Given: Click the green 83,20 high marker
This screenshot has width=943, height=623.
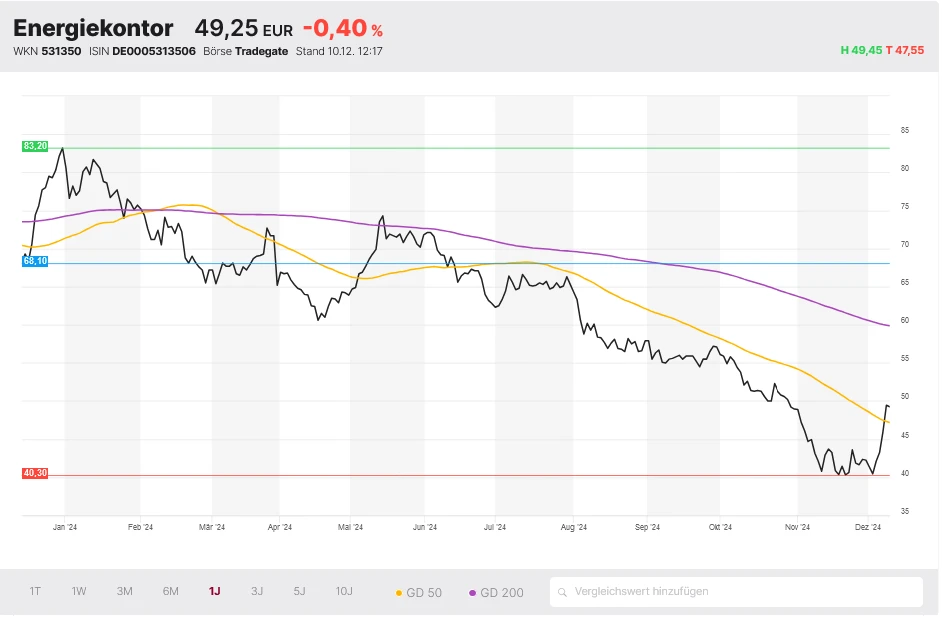Looking at the screenshot, I should (x=35, y=146).
